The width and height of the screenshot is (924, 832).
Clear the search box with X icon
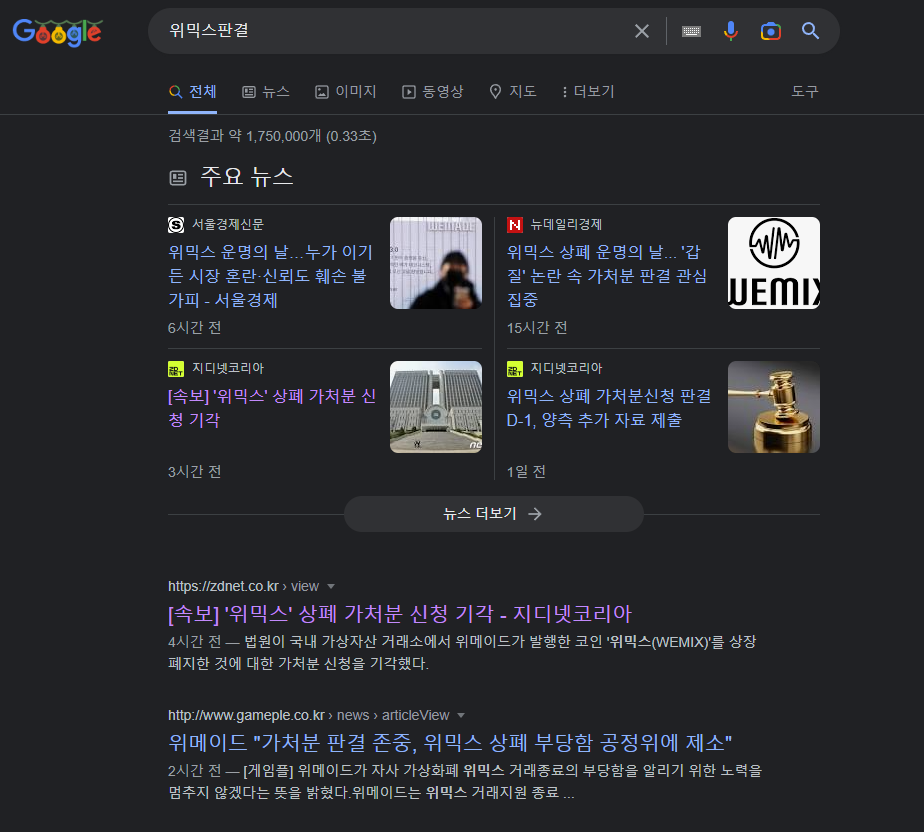pos(642,31)
